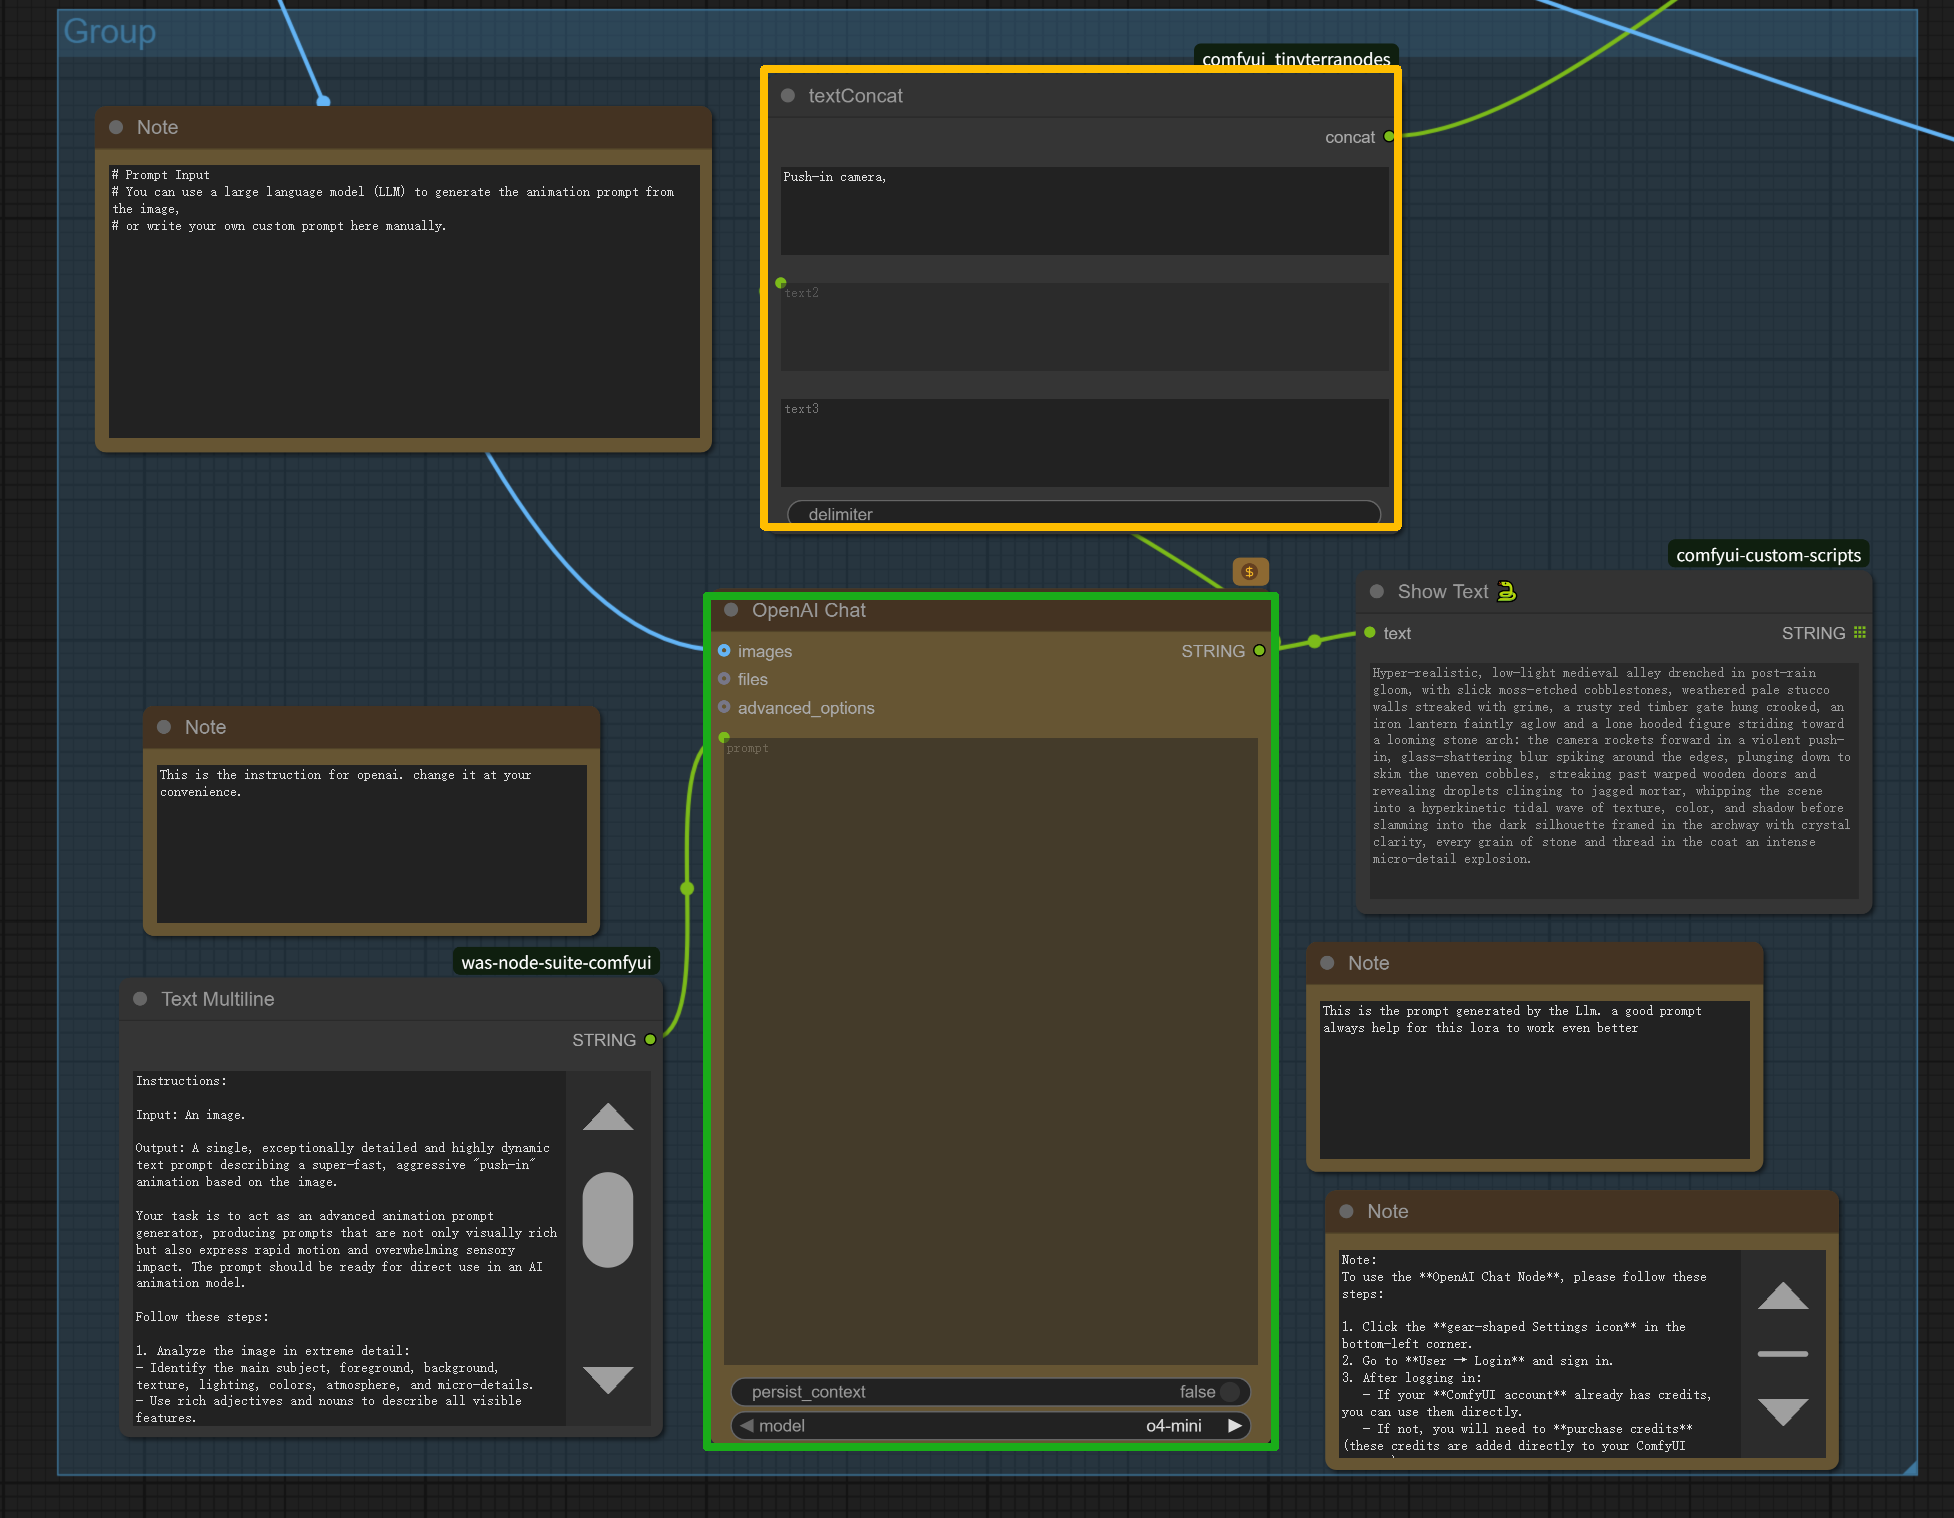Click the prompt input port on OpenAI Chat
Screen dimensions: 1954x1518
click(724, 738)
